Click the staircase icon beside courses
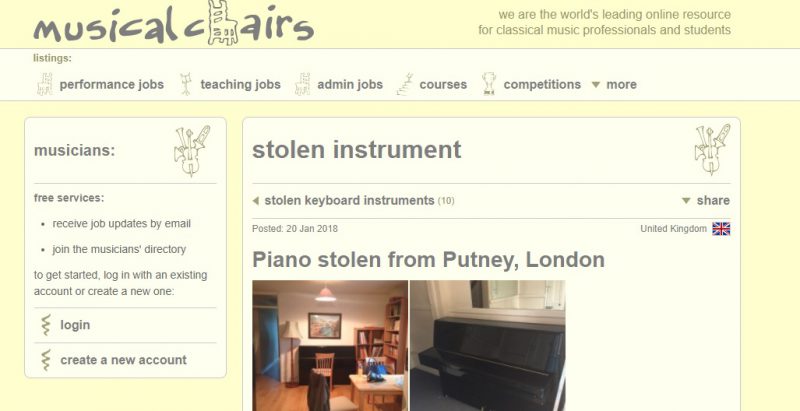800x411 pixels. [x=405, y=84]
